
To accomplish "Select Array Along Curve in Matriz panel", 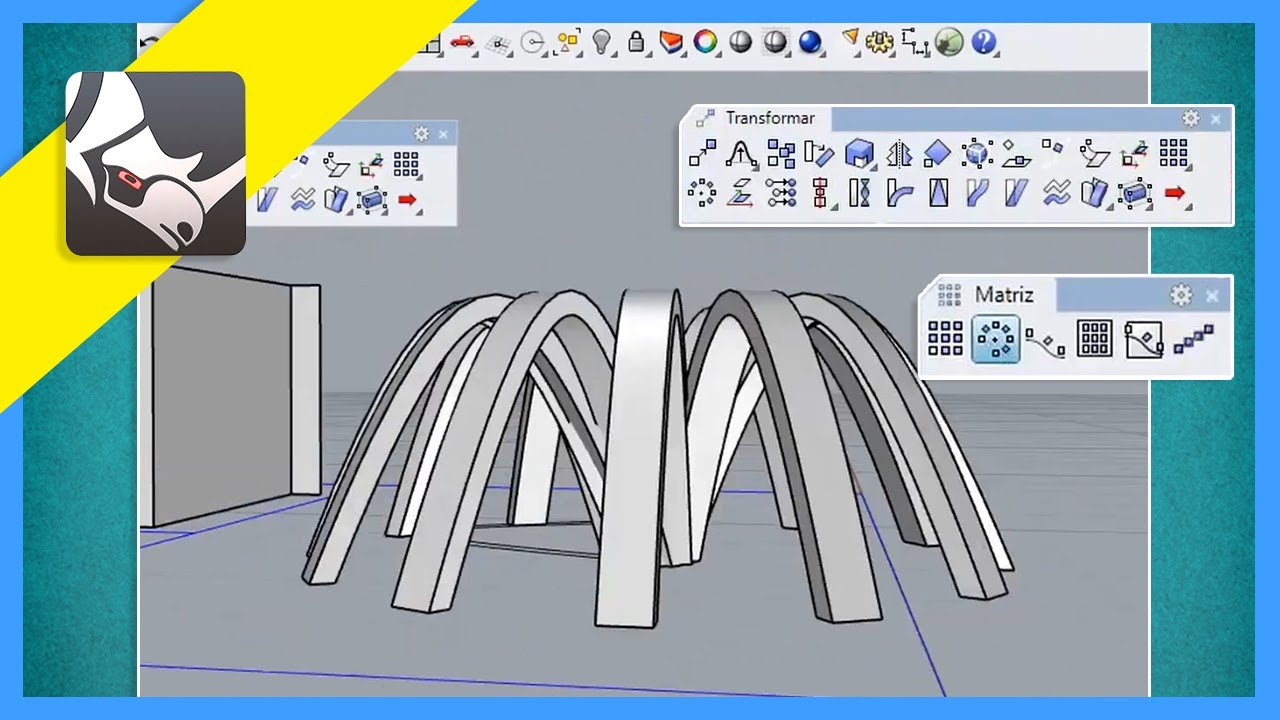I will pos(1045,340).
